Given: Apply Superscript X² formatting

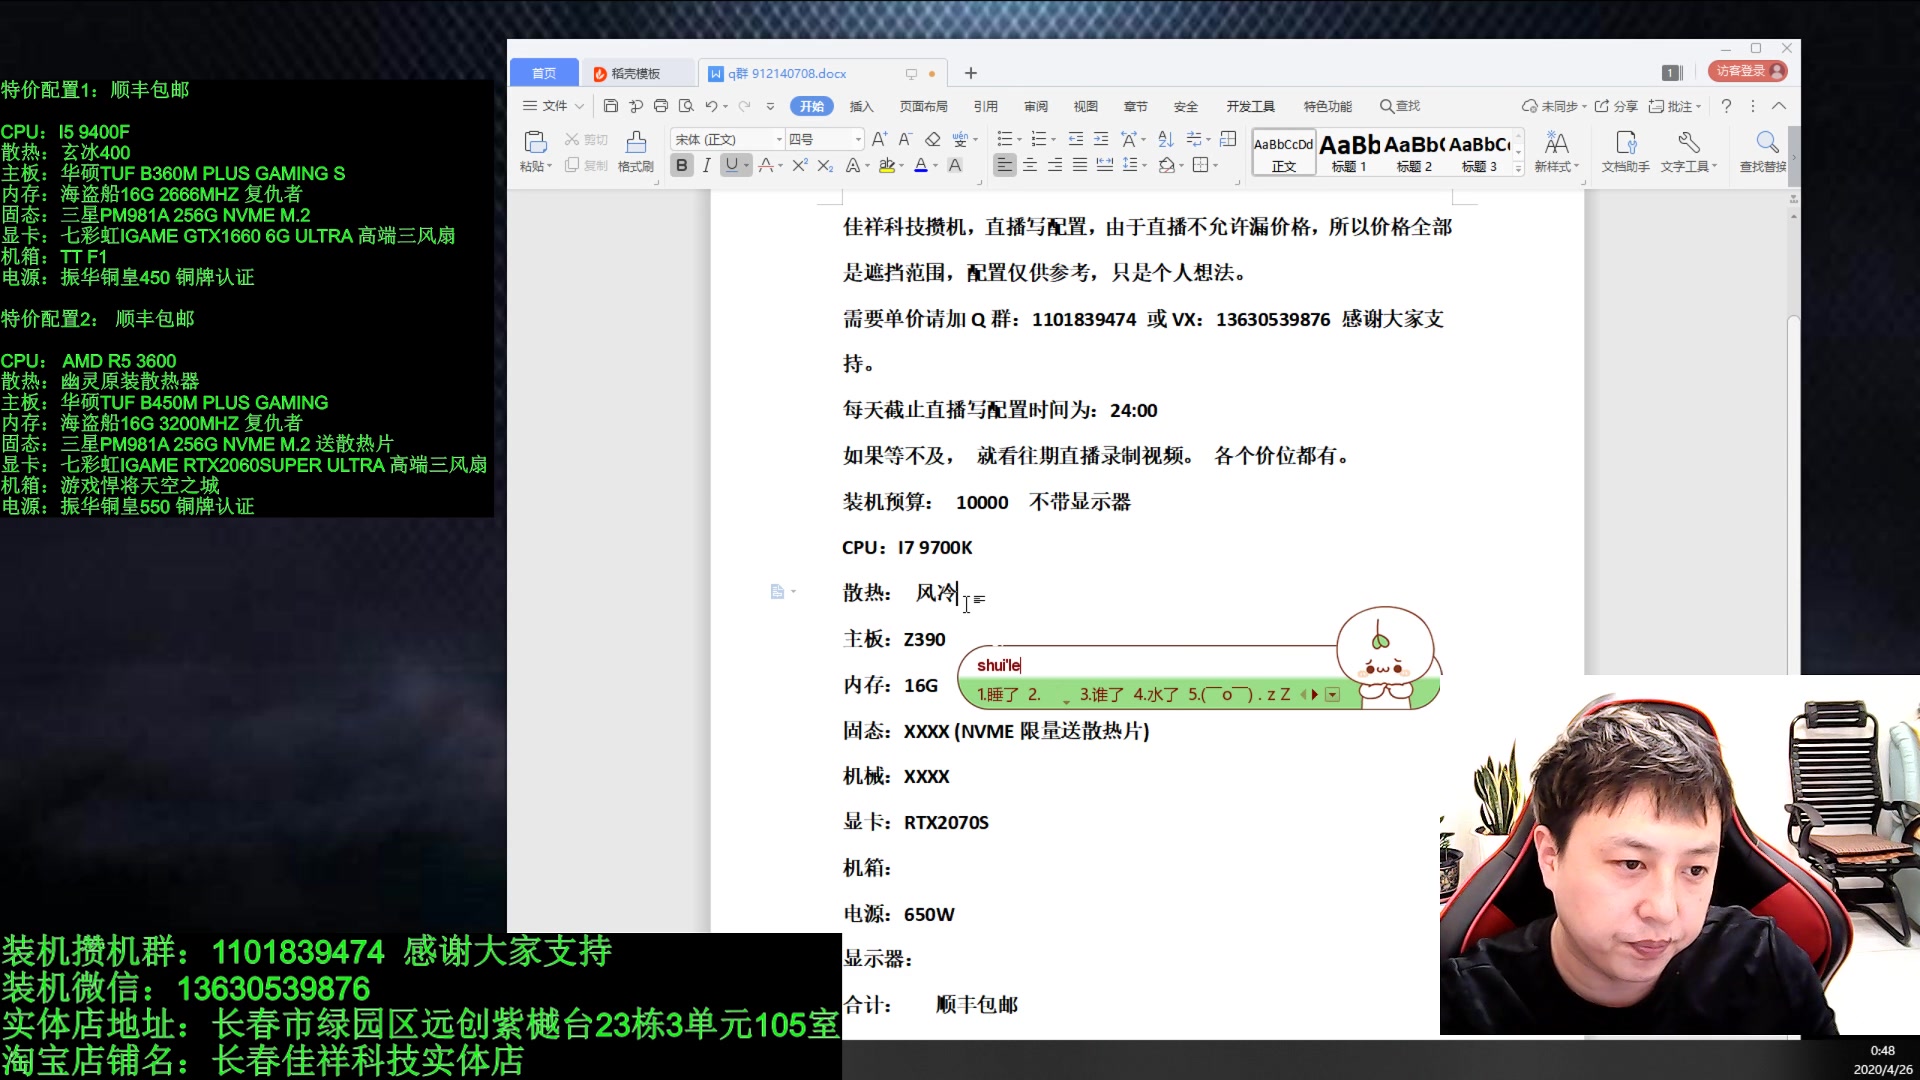Looking at the screenshot, I should (x=799, y=165).
